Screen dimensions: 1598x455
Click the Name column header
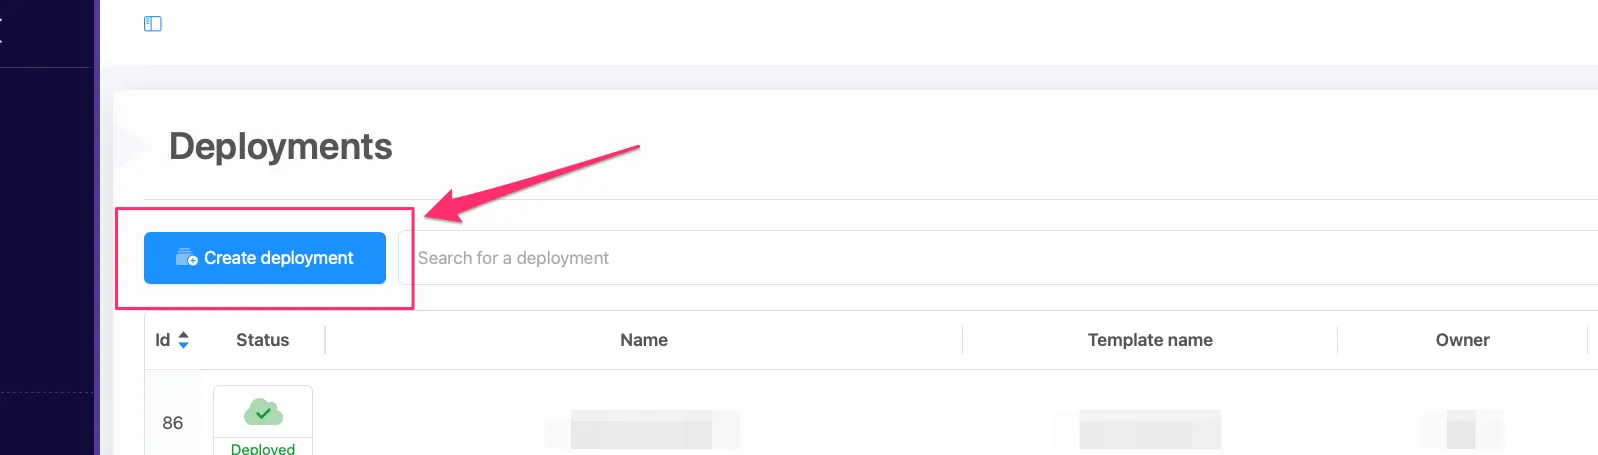(644, 340)
